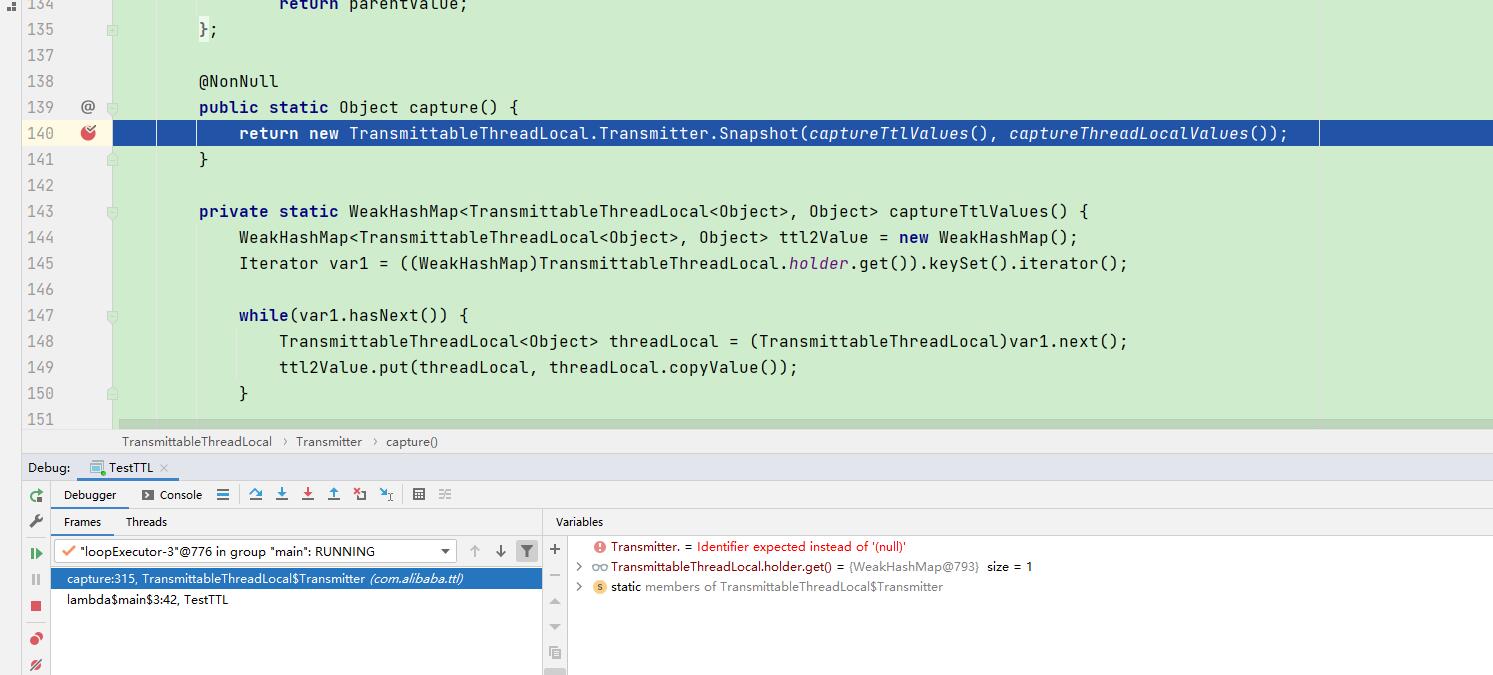Screen dimensions: 1493x675
Task: Click the Step Out icon
Action: pos(334,494)
